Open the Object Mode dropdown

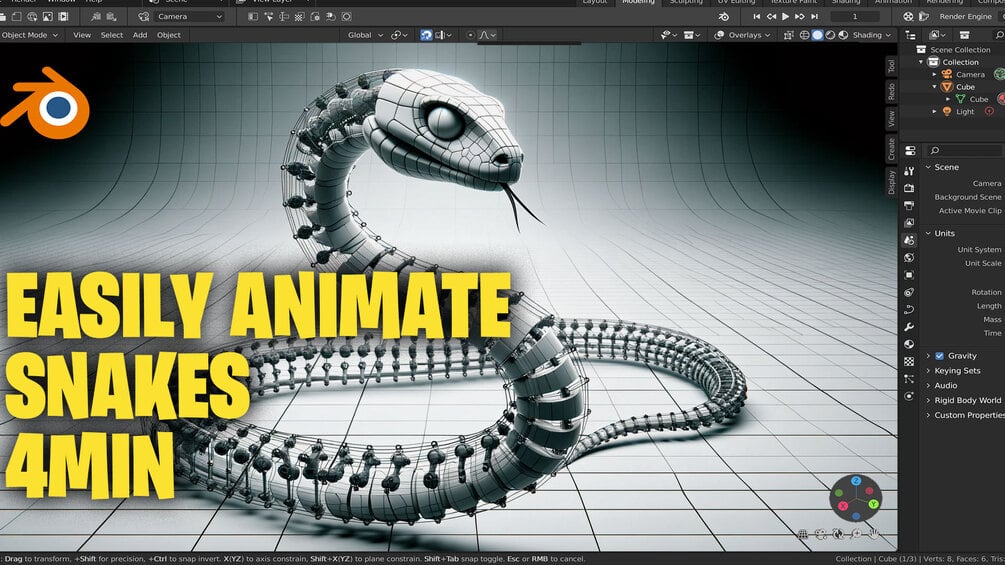pos(29,35)
